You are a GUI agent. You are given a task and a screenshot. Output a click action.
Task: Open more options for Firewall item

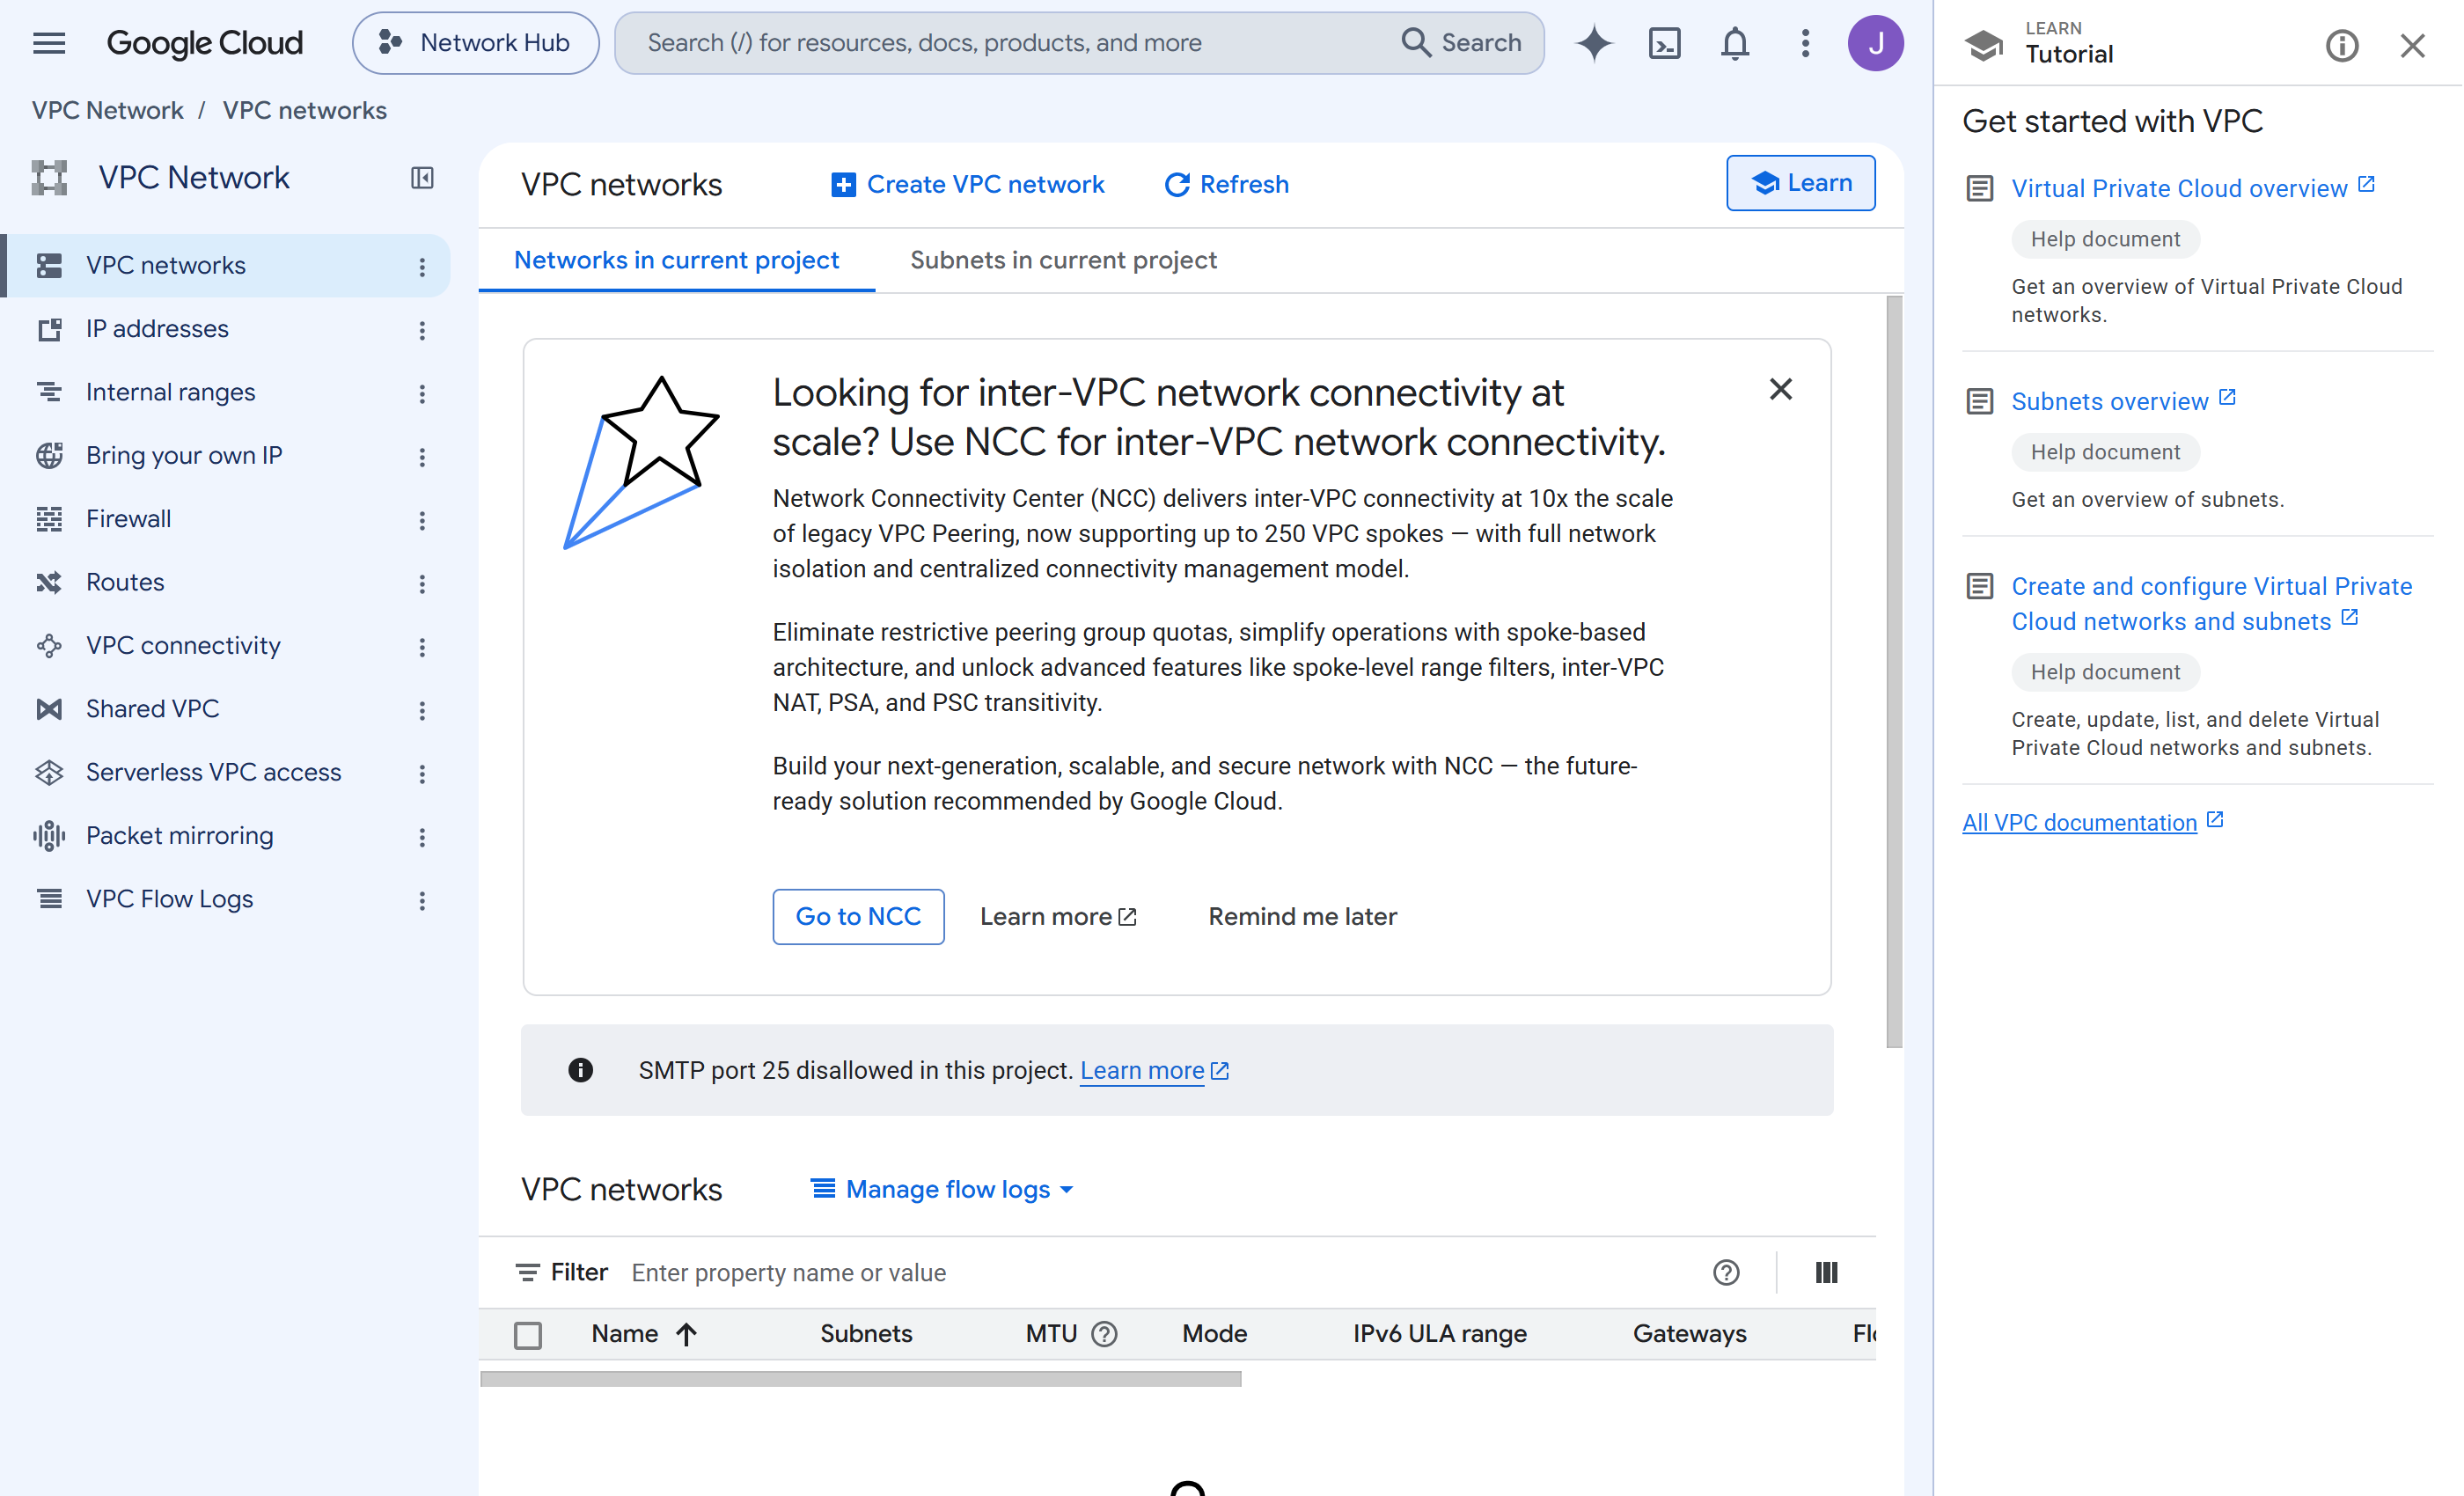click(422, 519)
